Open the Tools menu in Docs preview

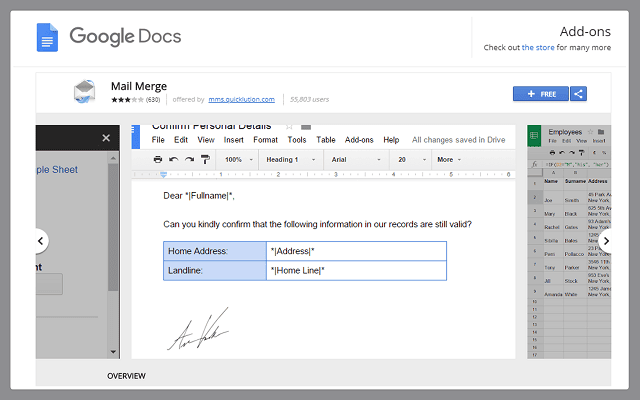click(297, 140)
